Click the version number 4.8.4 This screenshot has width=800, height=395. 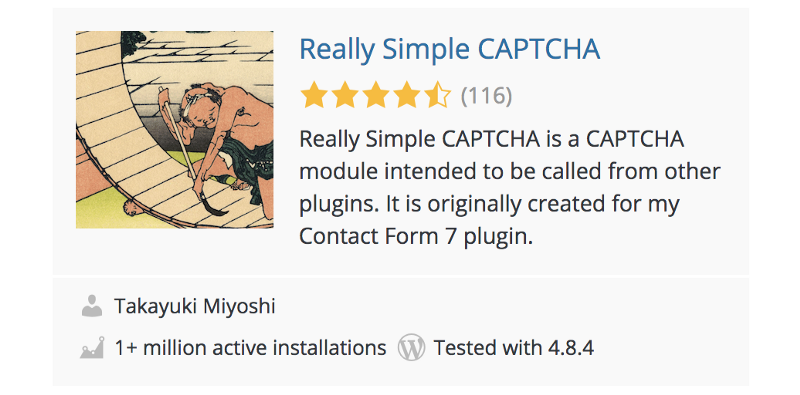click(571, 348)
